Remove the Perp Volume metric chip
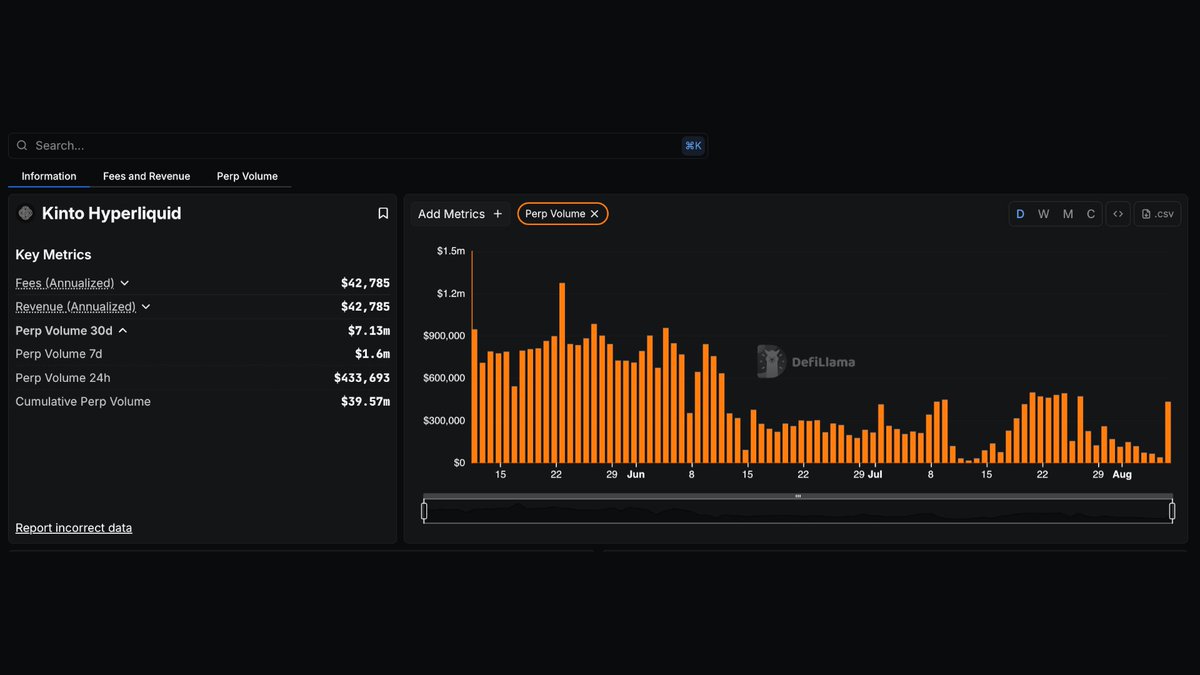Screen dimensions: 1200x675 pyautogui.click(x=594, y=214)
